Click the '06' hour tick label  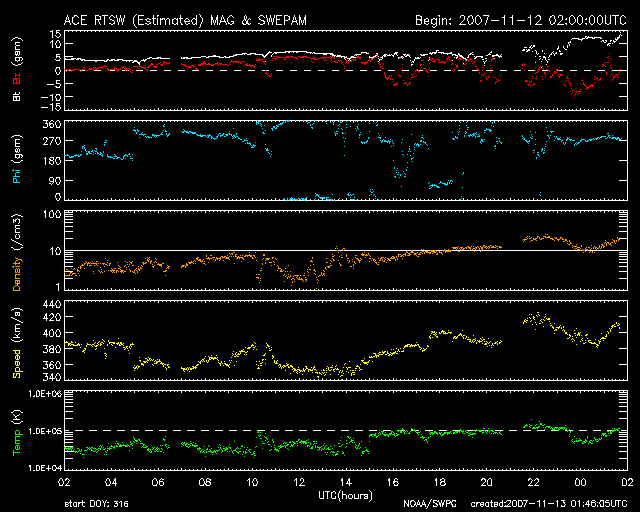pos(158,482)
